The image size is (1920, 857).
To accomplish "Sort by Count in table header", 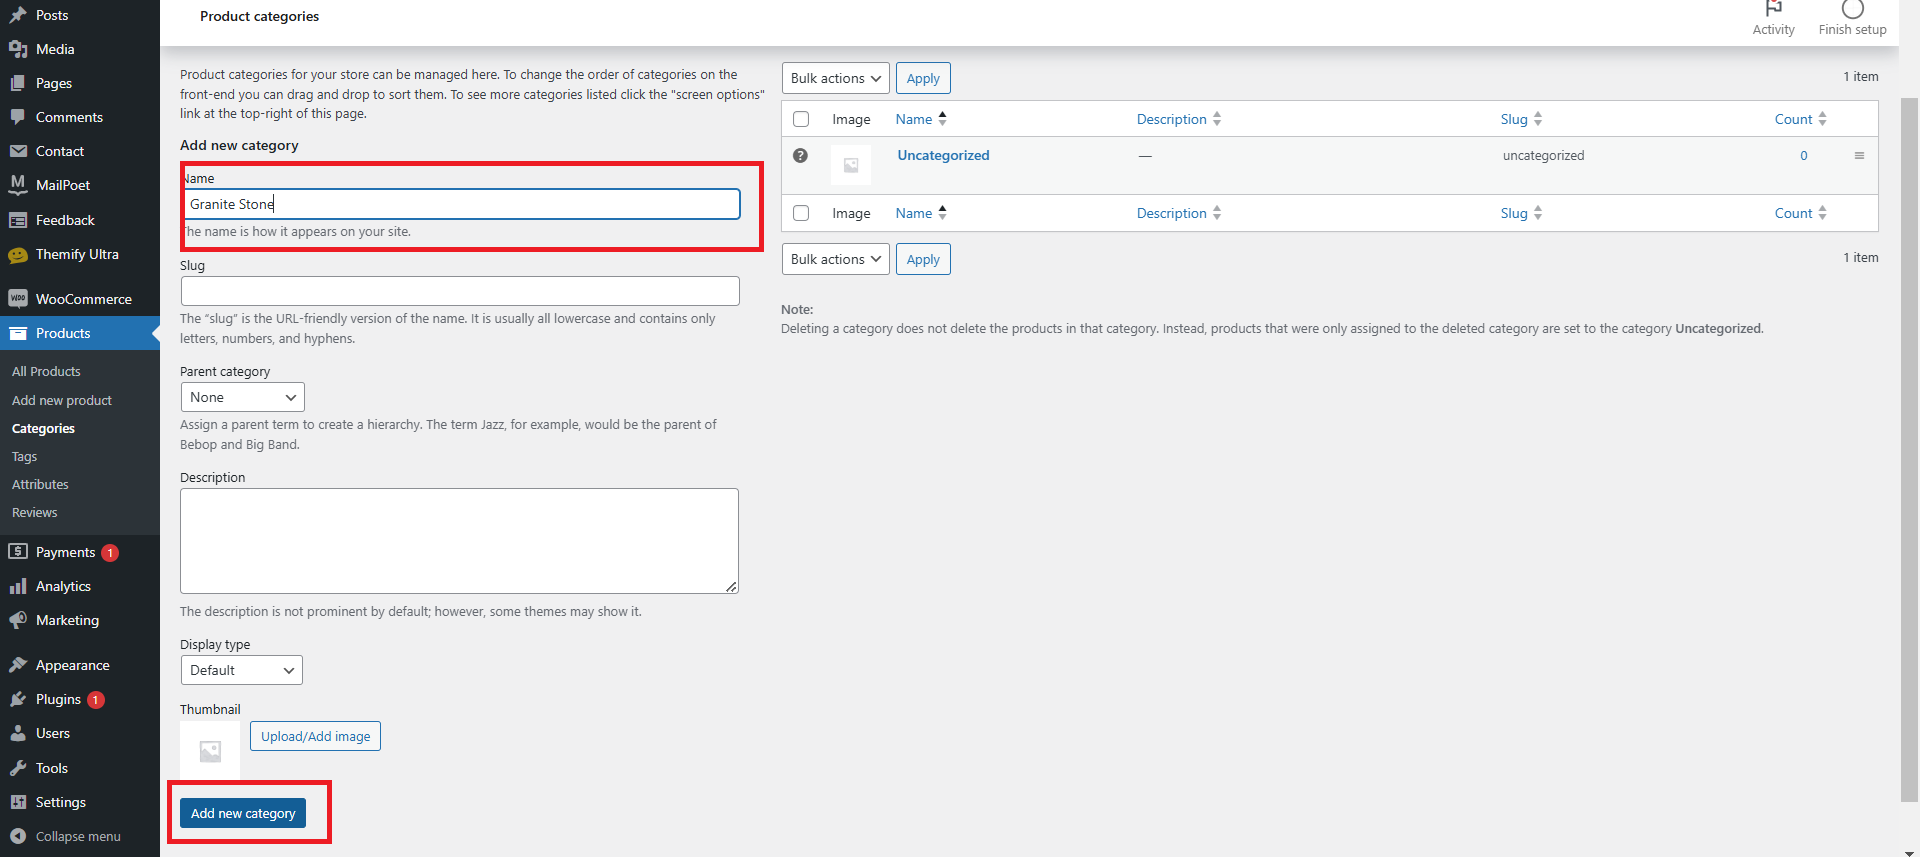I will click(1801, 119).
